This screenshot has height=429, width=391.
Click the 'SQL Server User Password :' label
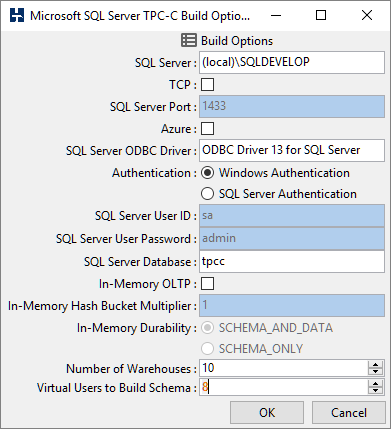(126, 239)
